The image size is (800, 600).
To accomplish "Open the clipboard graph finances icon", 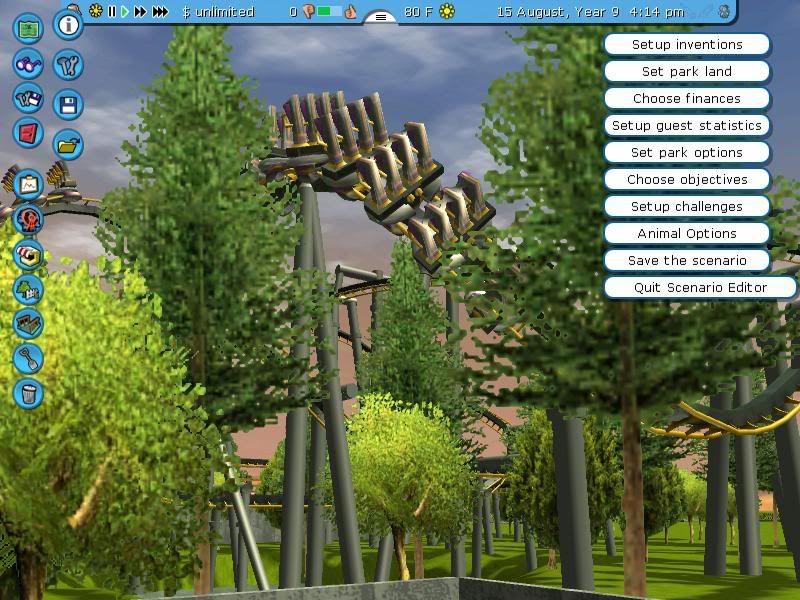I will click(28, 184).
